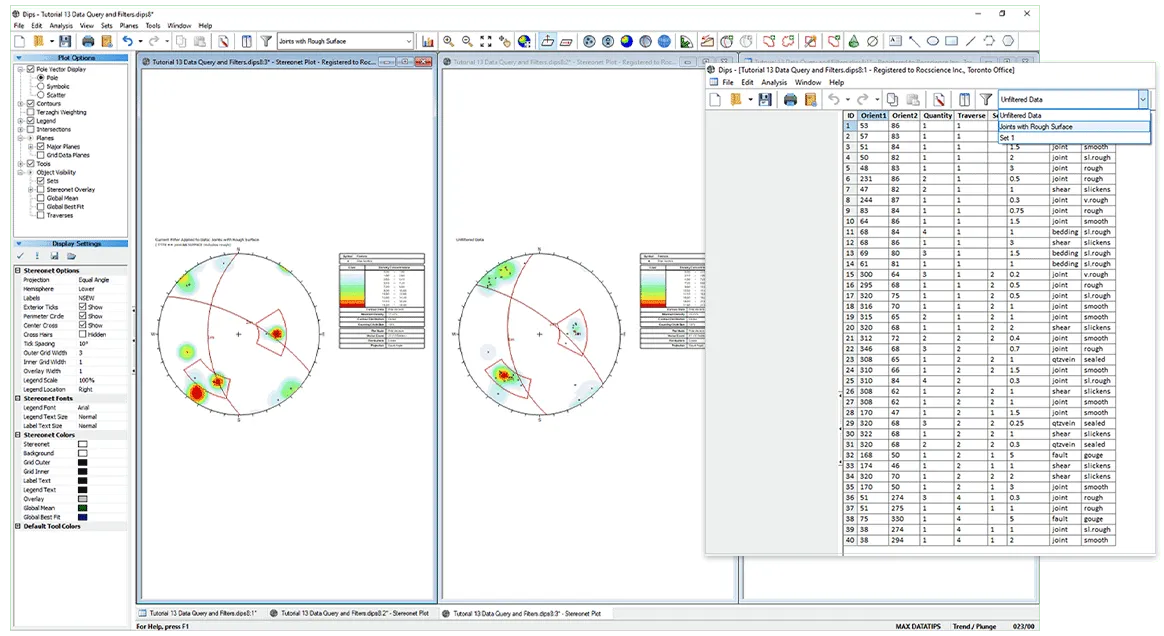
Task: Enable Grid Data Planes checkbox
Action: 41,155
